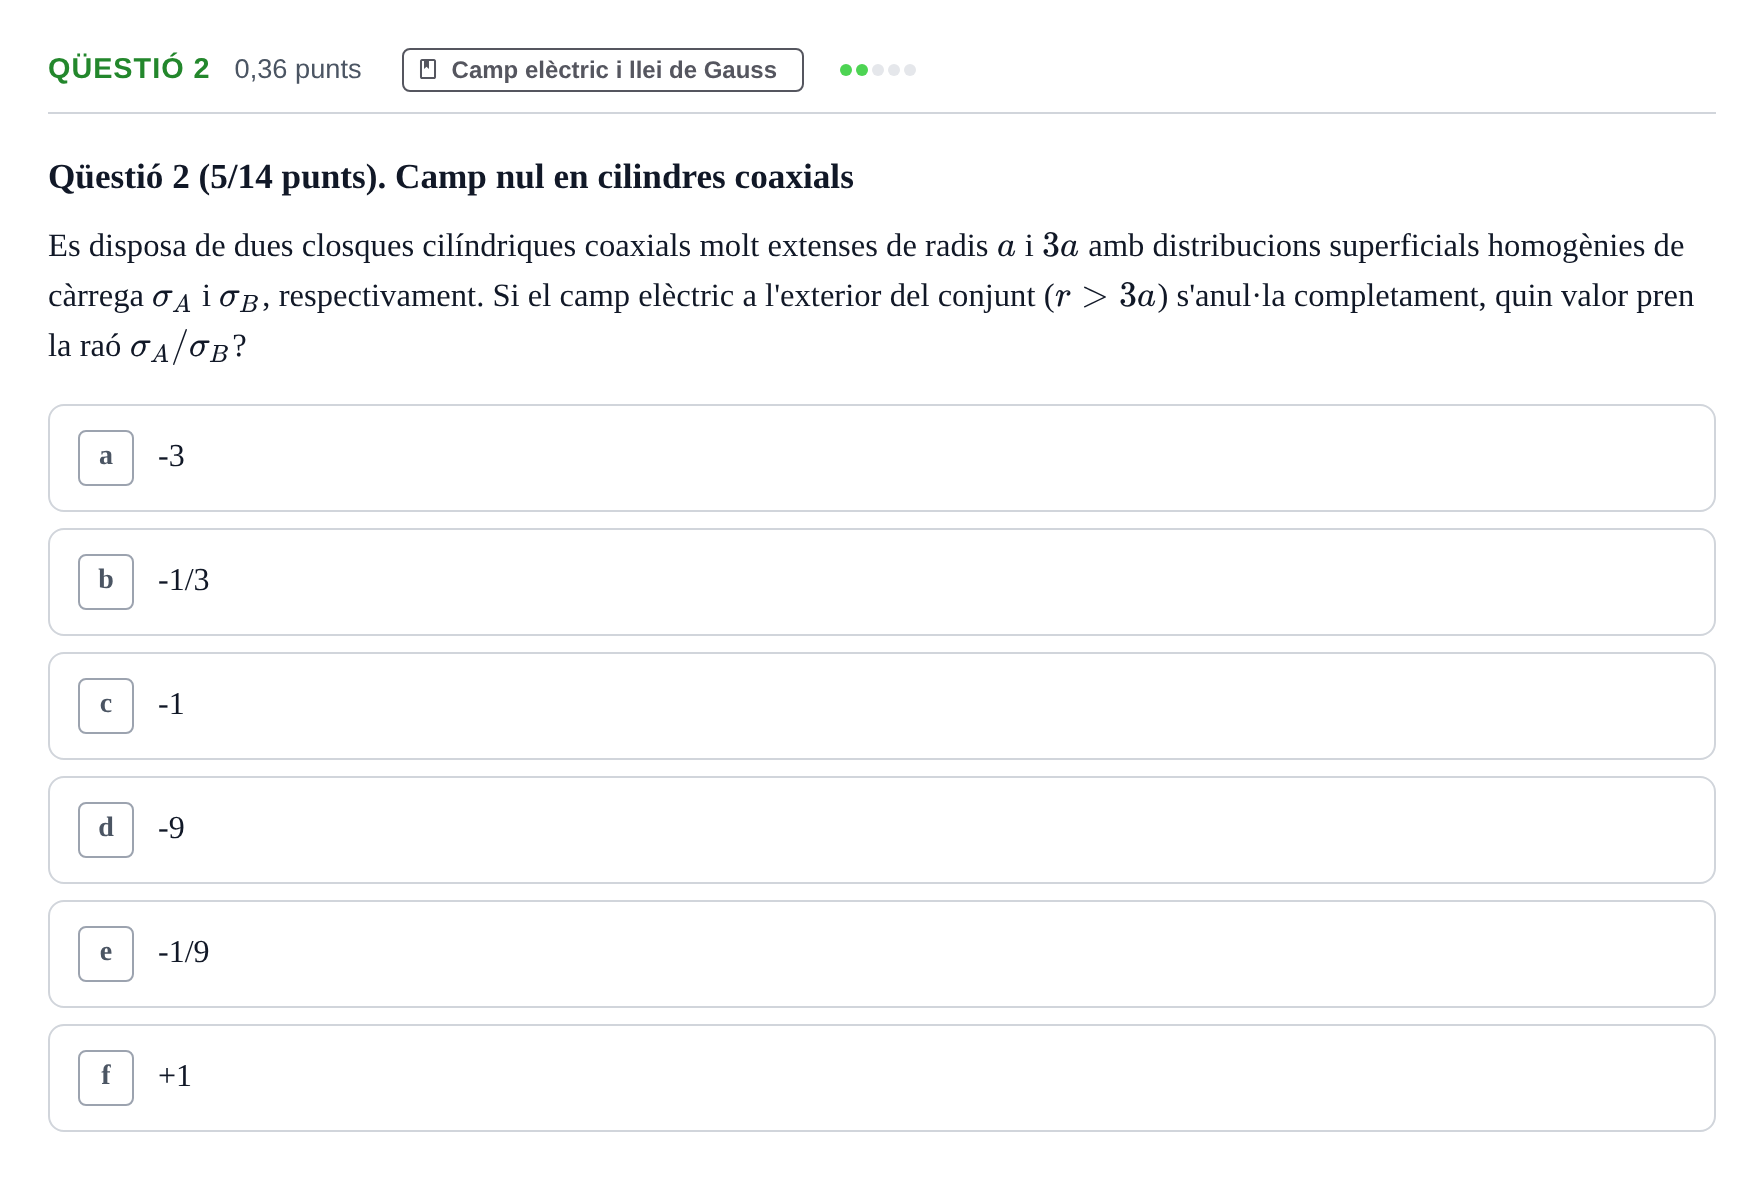Viewport: 1764px width, 1180px height.
Task: Click the difficulty dots indicator
Action: (x=878, y=70)
